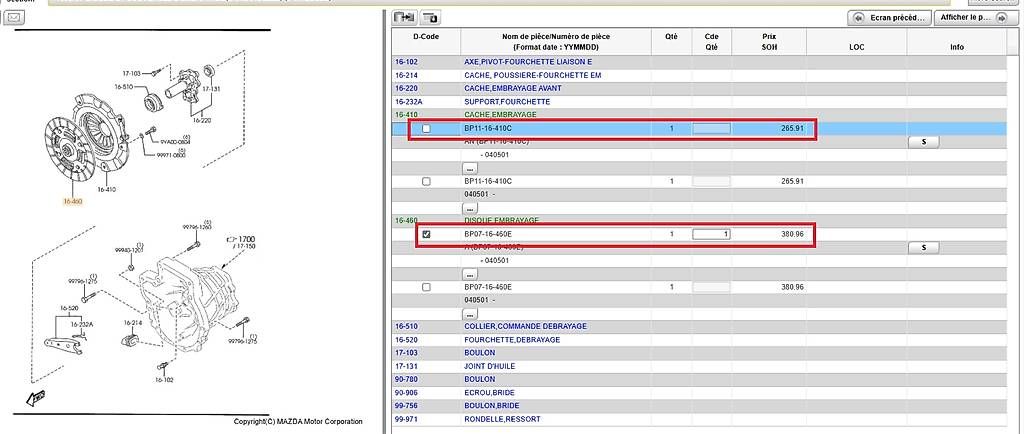This screenshot has height=434, width=1024.
Task: Click the envelope icon above the diagram
Action: pos(15,19)
